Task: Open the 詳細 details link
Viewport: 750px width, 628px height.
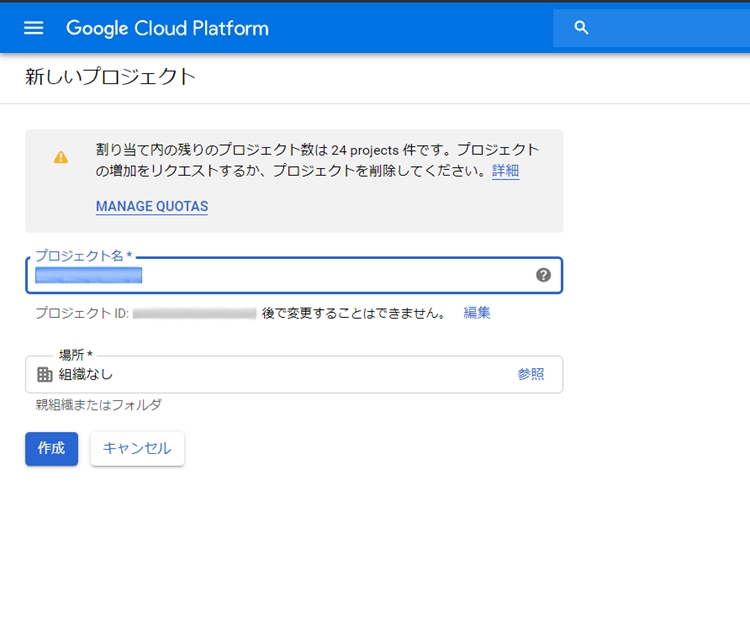Action: [505, 170]
